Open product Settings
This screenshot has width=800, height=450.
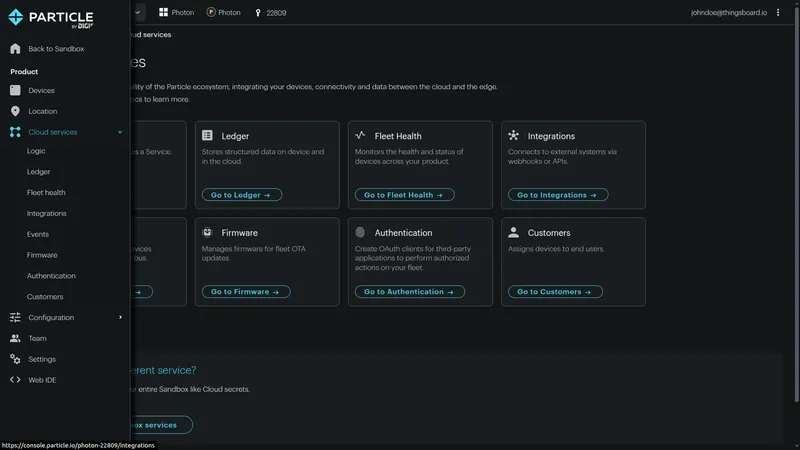coord(42,359)
